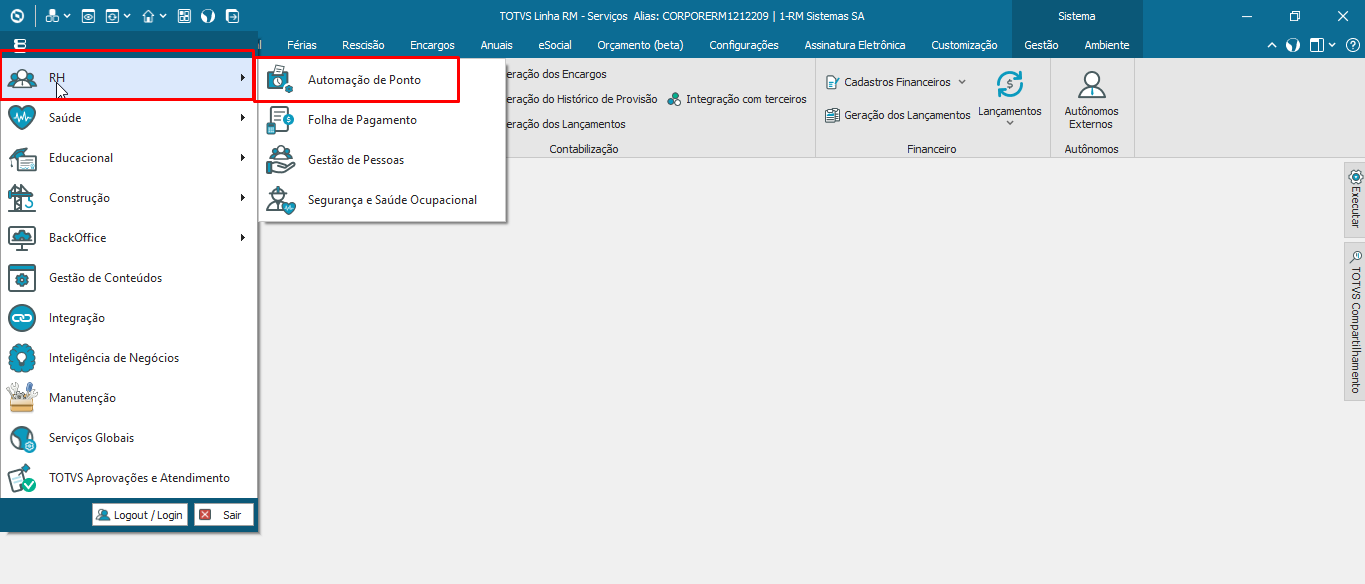Switch to the Anuais ribbon tab
Screen dimensions: 1365x584
[x=496, y=45]
